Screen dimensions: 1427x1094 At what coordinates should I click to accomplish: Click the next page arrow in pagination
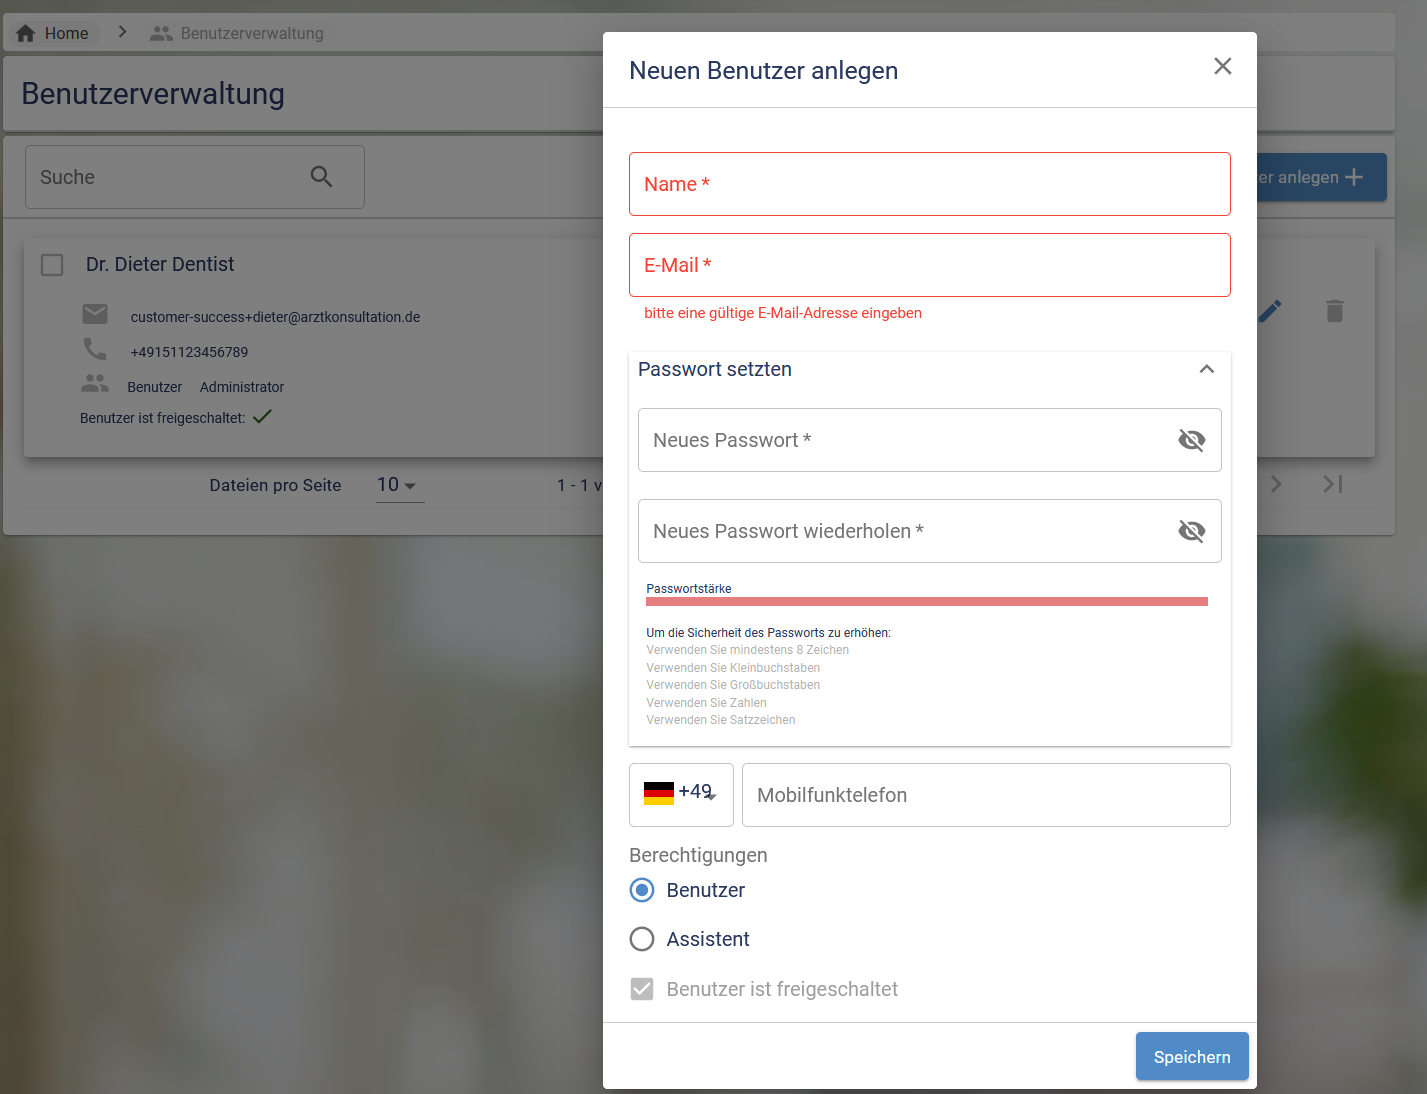click(1276, 484)
